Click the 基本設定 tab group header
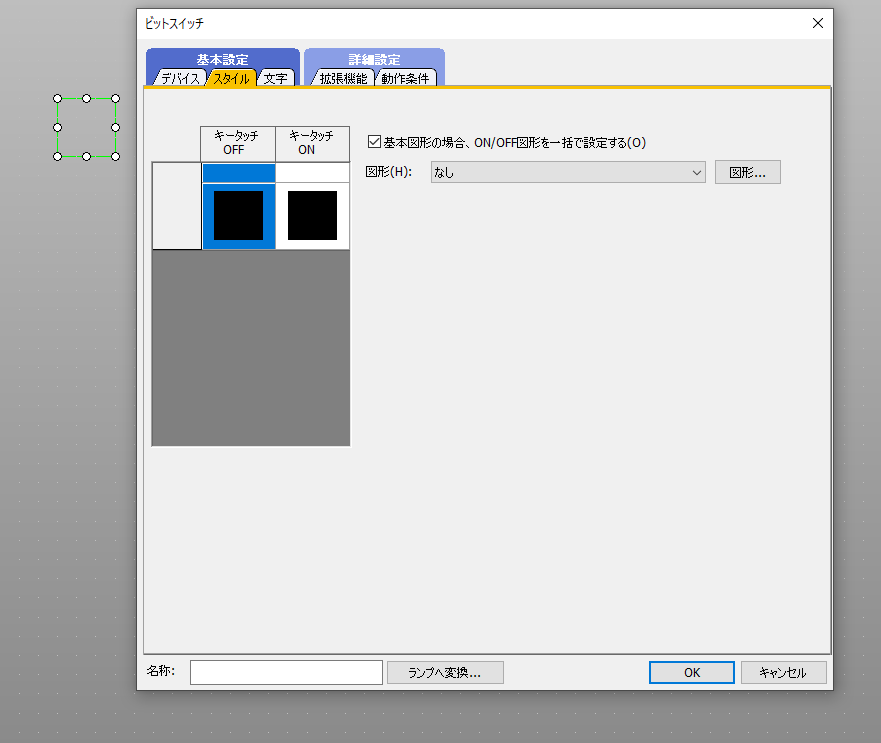 click(222, 59)
